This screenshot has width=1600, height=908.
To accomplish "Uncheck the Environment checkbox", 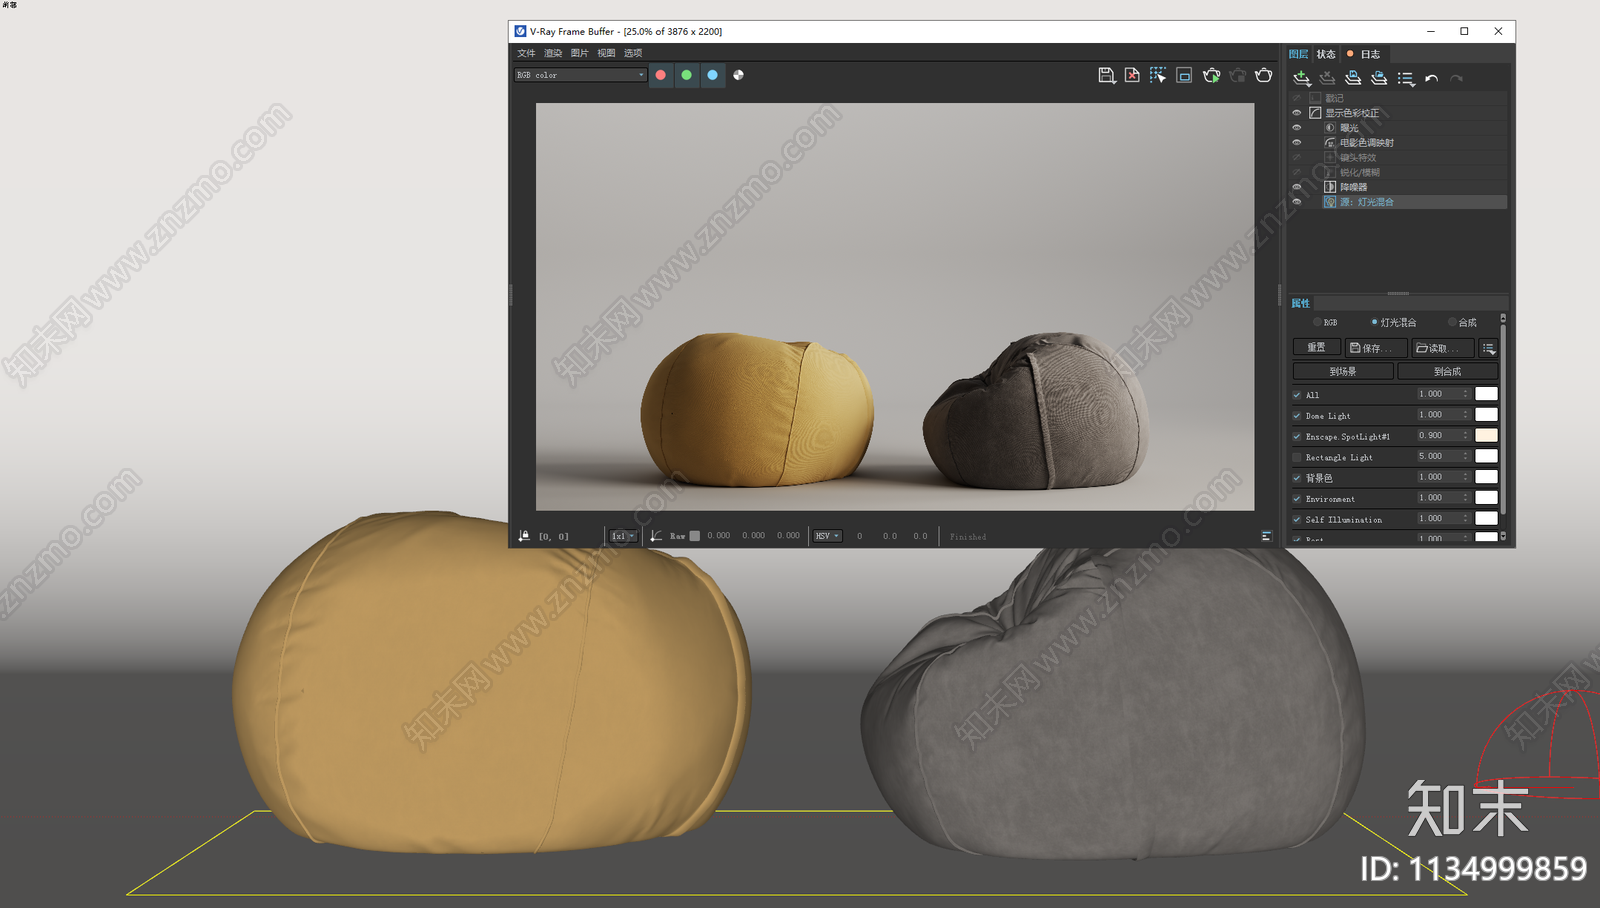I will pyautogui.click(x=1297, y=499).
